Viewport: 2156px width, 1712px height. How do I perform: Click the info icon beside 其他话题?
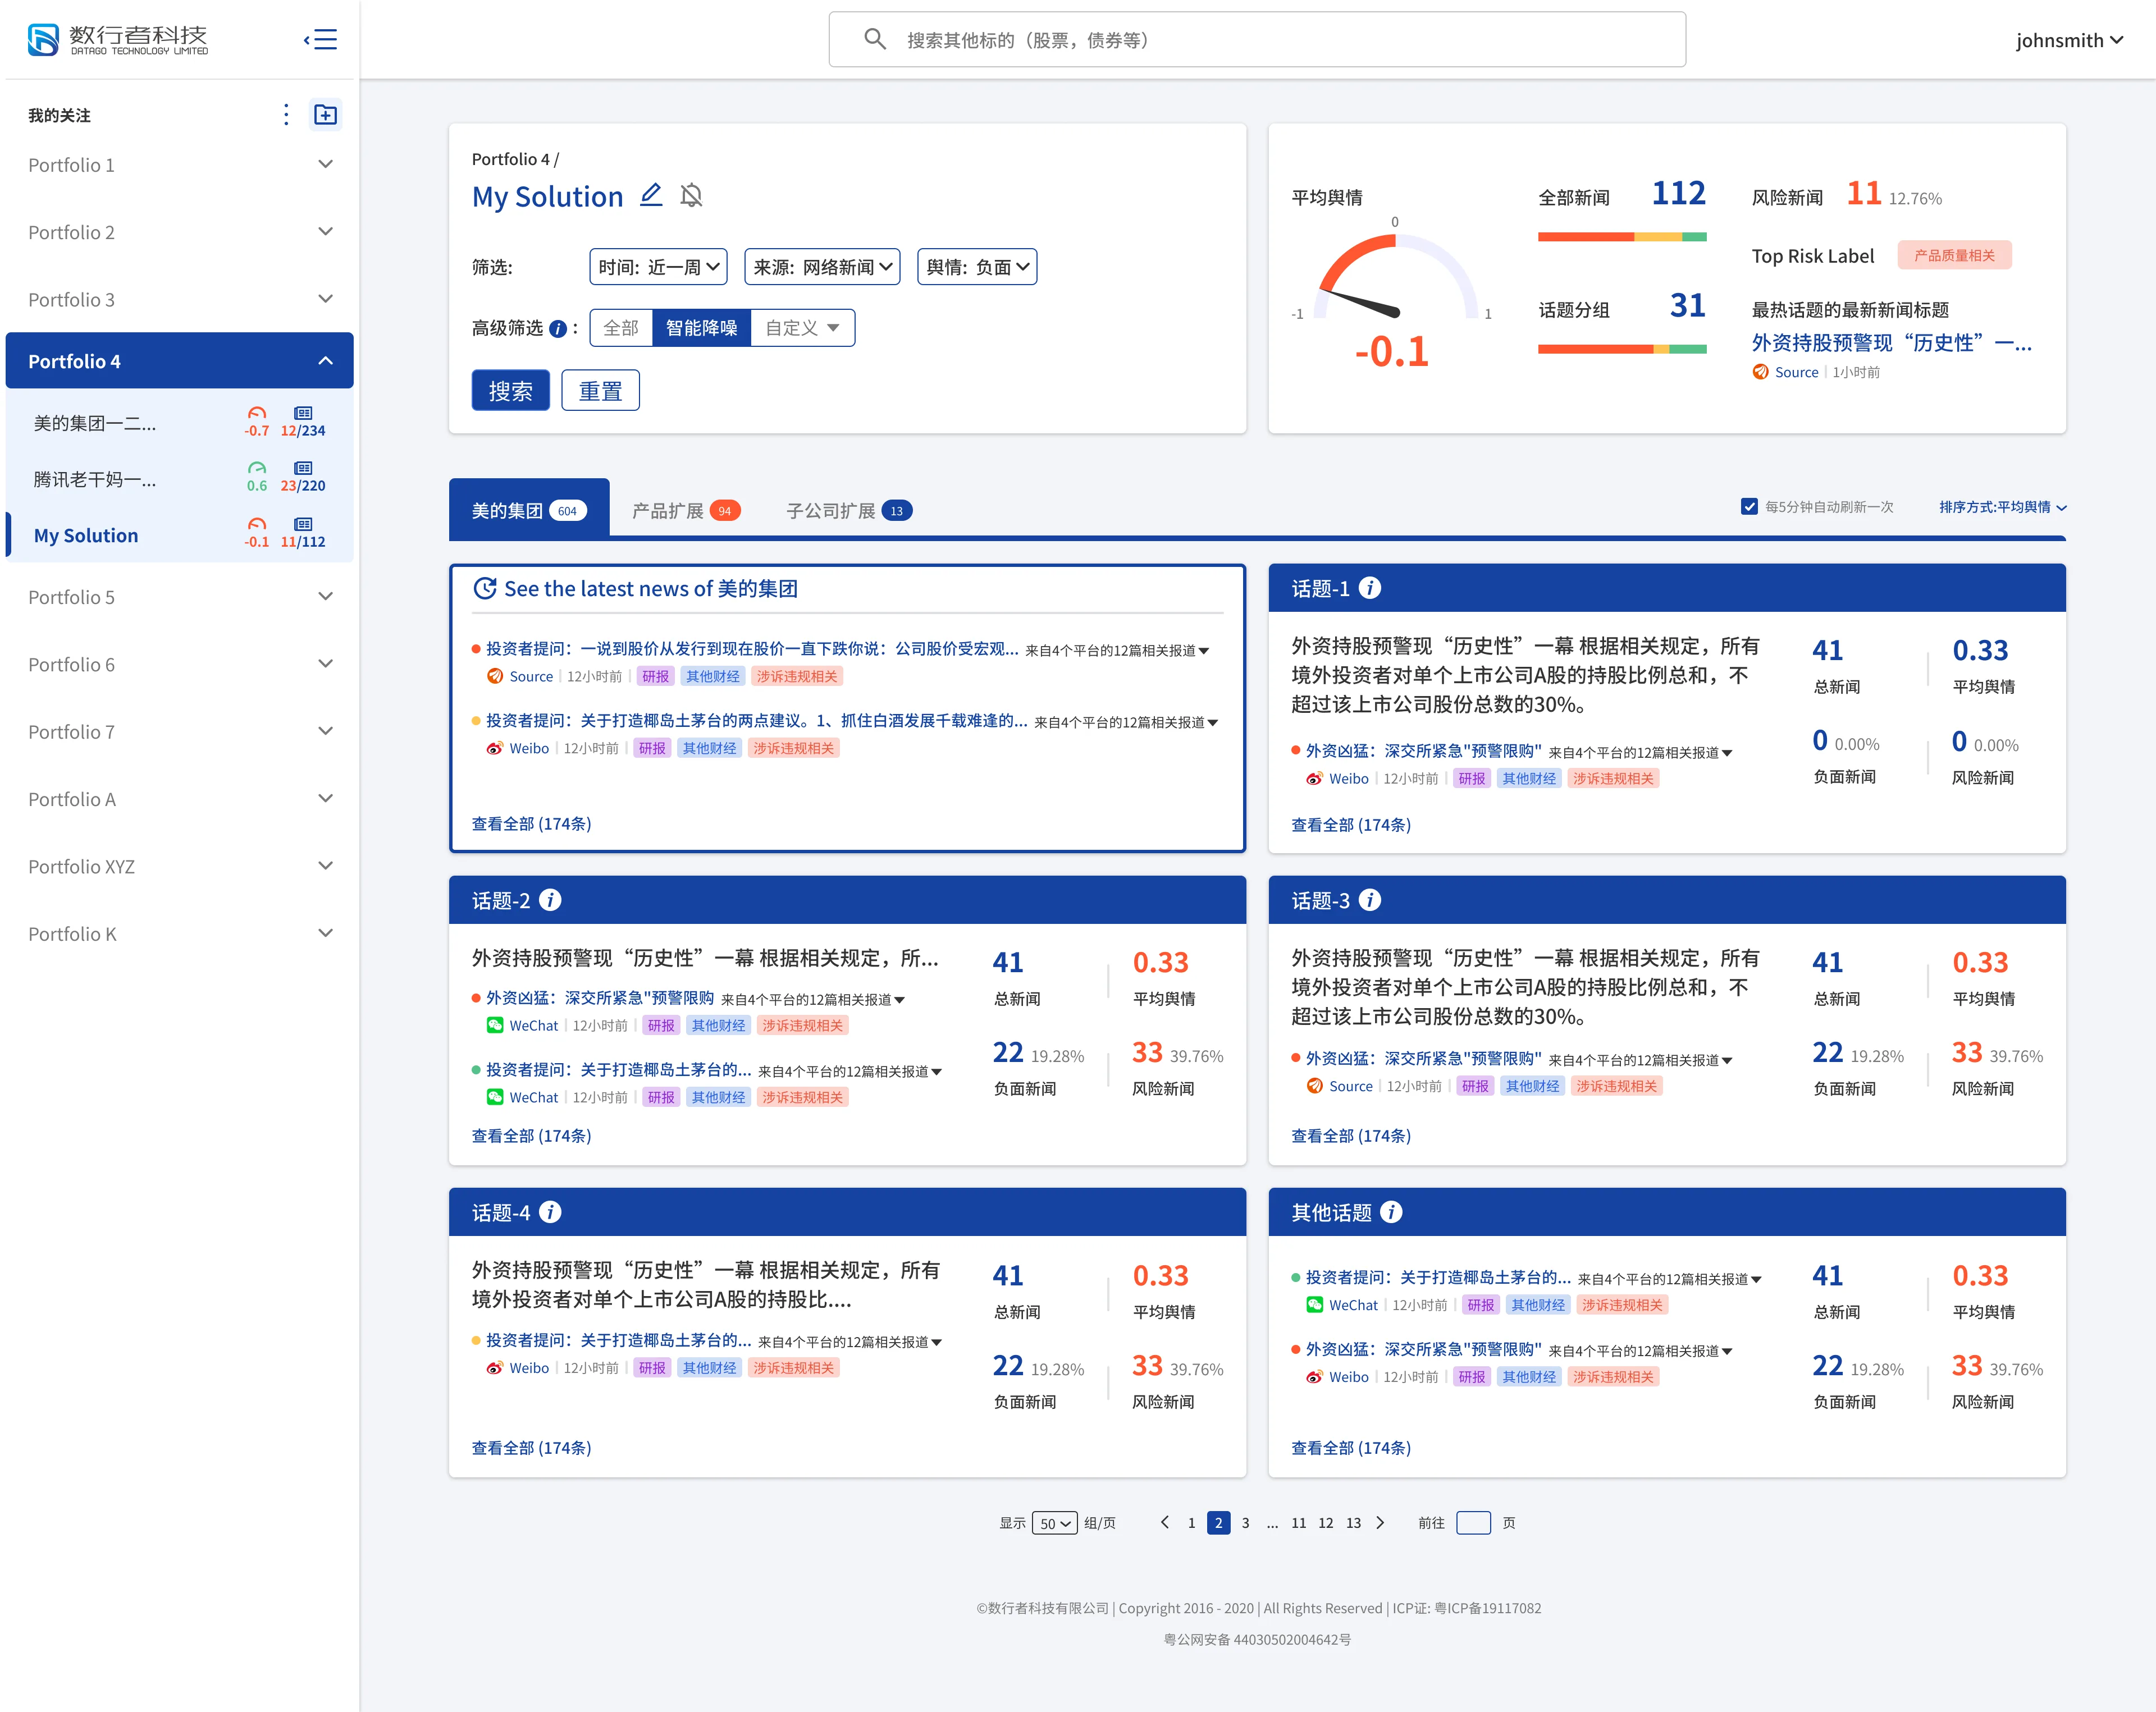(1391, 1212)
